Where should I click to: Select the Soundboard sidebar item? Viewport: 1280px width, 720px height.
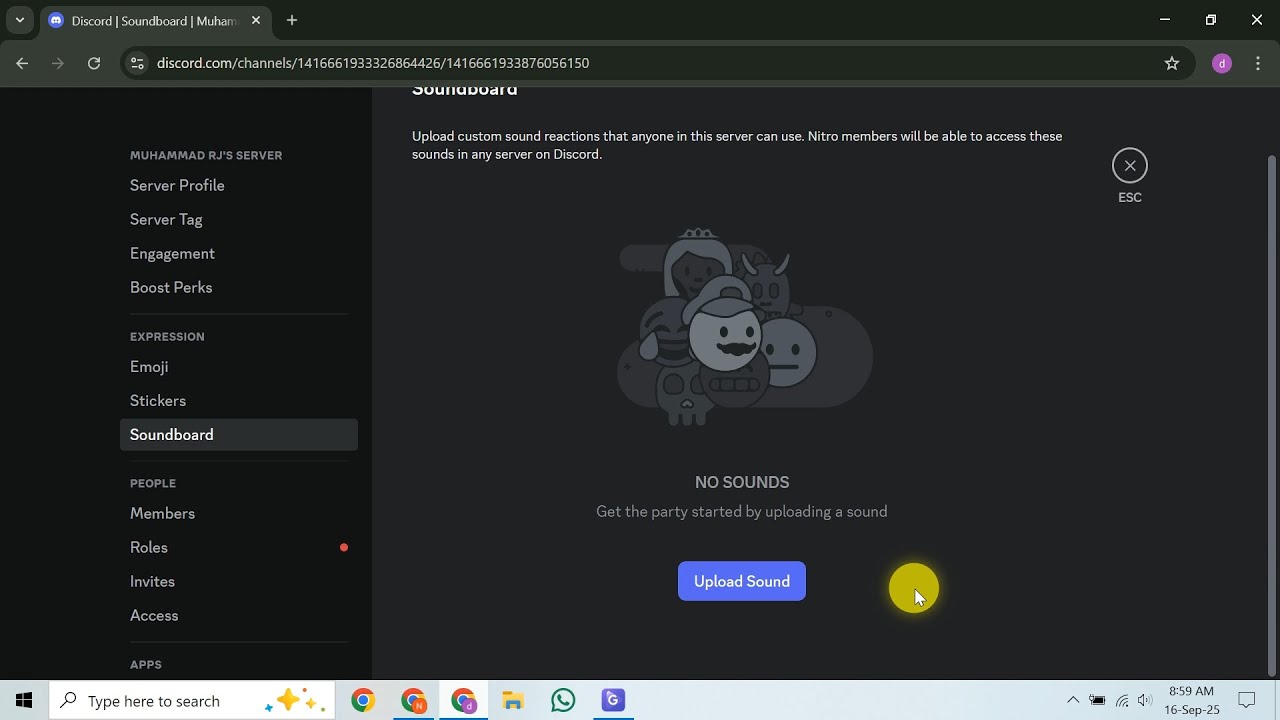[239, 435]
